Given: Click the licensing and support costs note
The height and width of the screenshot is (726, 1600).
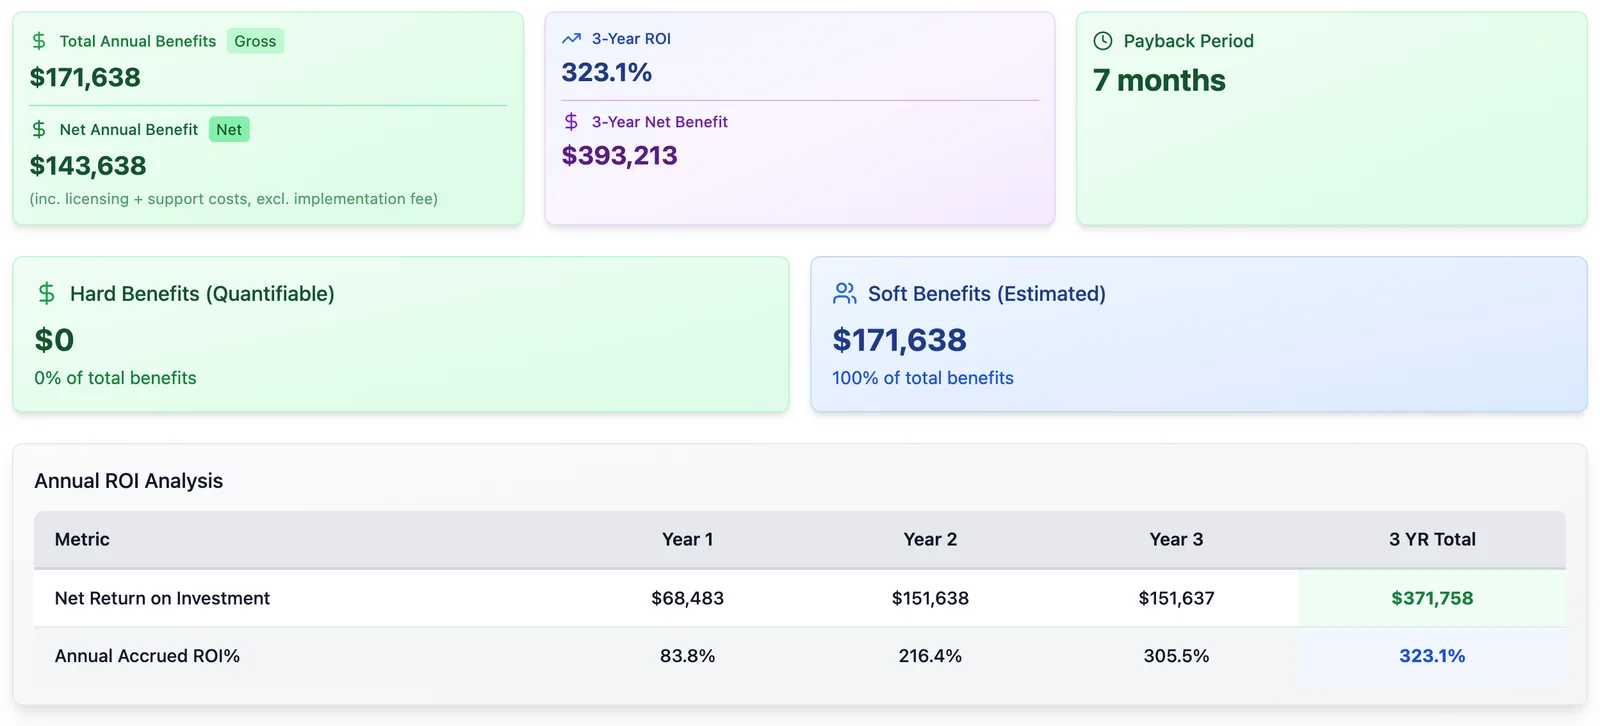Looking at the screenshot, I should (234, 199).
